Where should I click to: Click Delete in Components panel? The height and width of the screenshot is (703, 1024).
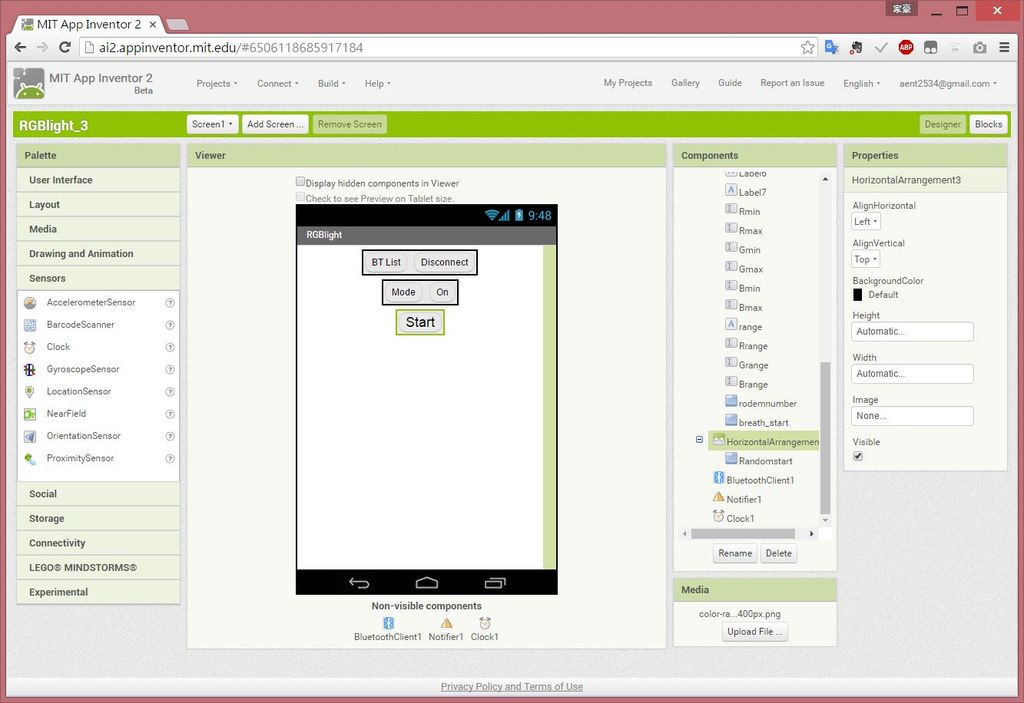tap(778, 553)
